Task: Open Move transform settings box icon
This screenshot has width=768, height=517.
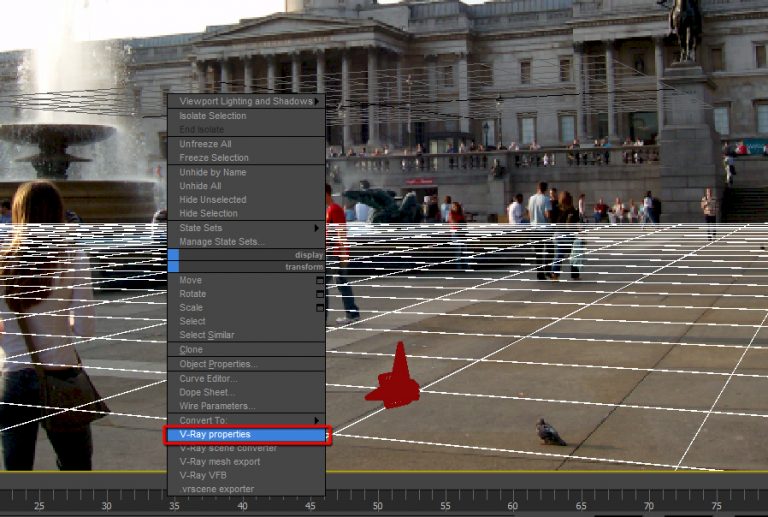Action: pyautogui.click(x=320, y=281)
